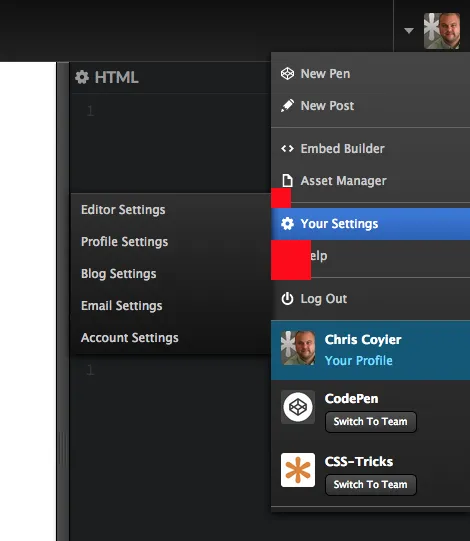This screenshot has width=470, height=541.
Task: Select Profile Settings in submenu
Action: pyautogui.click(x=124, y=242)
